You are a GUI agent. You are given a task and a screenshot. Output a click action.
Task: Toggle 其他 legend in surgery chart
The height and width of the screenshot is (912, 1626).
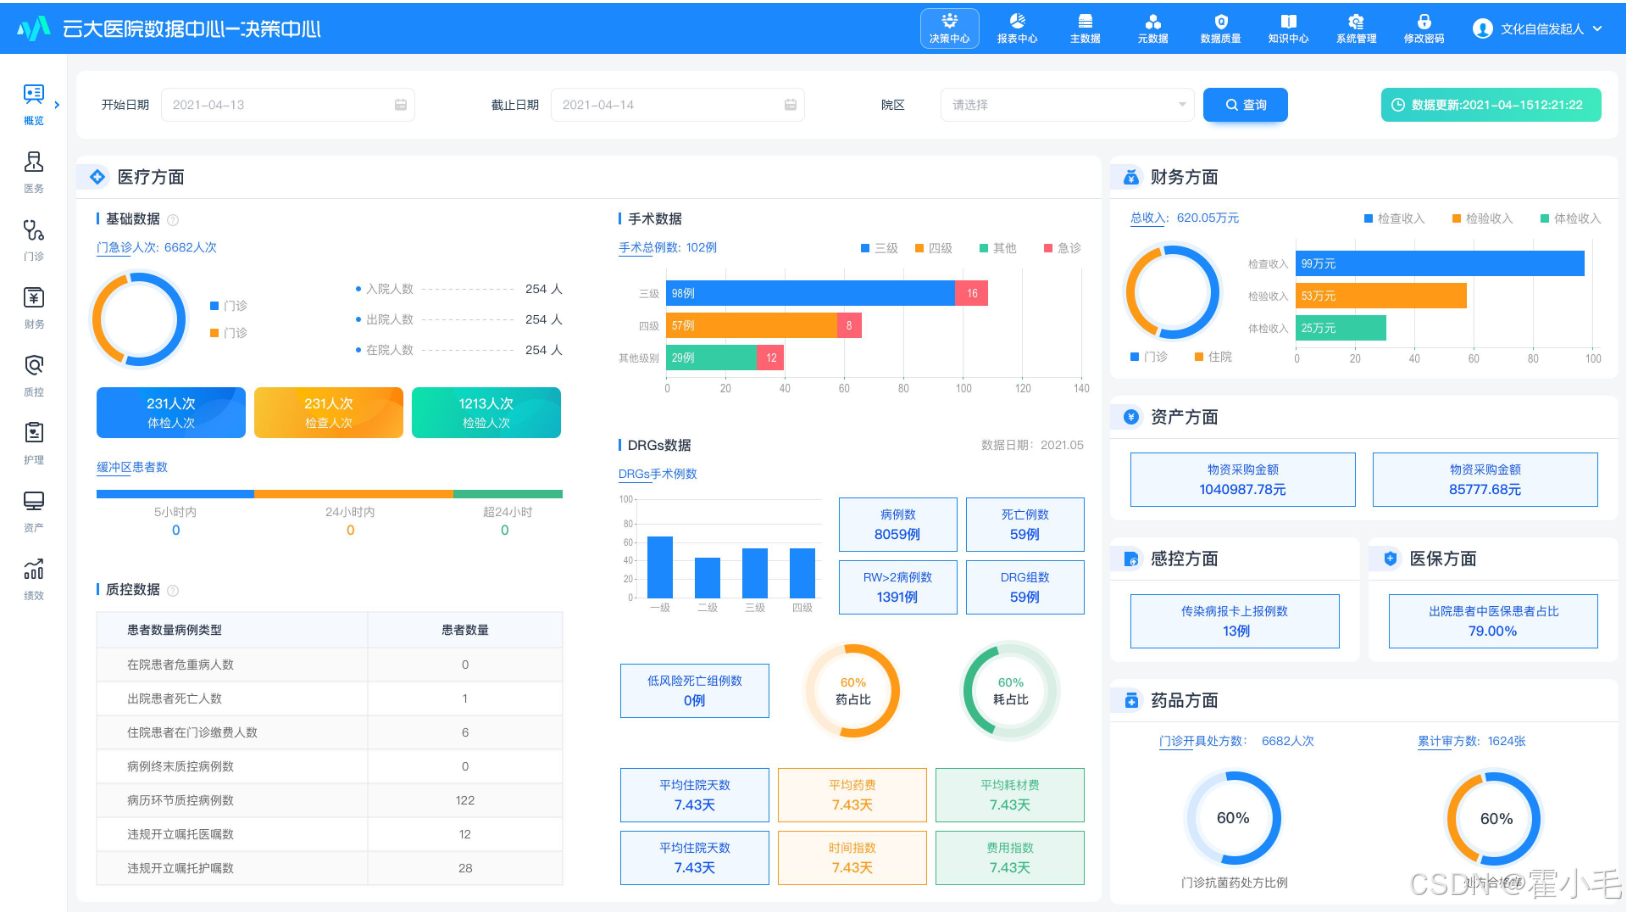point(998,248)
